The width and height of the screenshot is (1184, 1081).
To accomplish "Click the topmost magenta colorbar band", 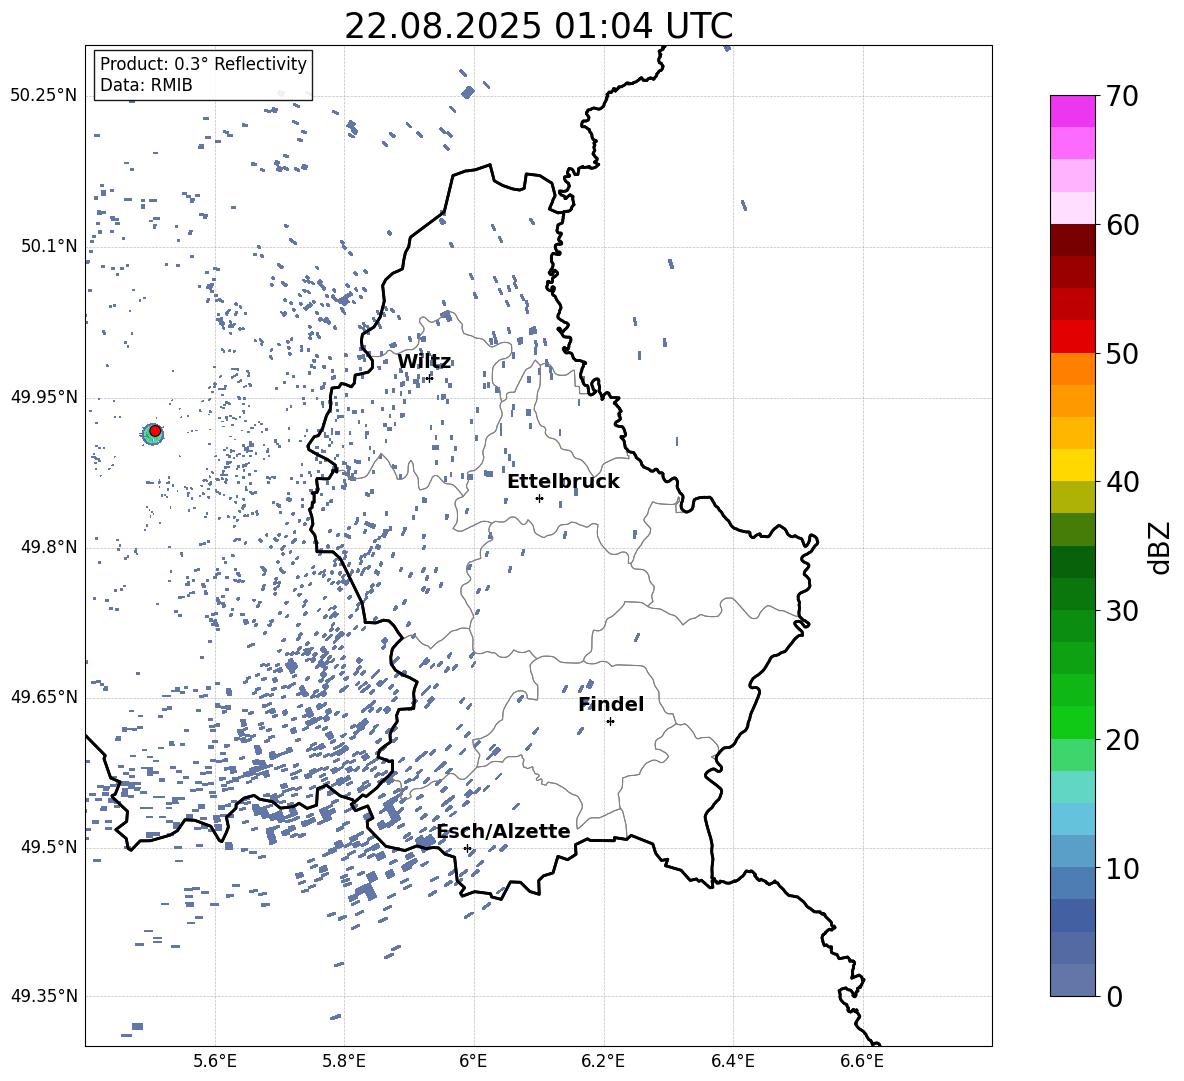I will [x=1073, y=111].
